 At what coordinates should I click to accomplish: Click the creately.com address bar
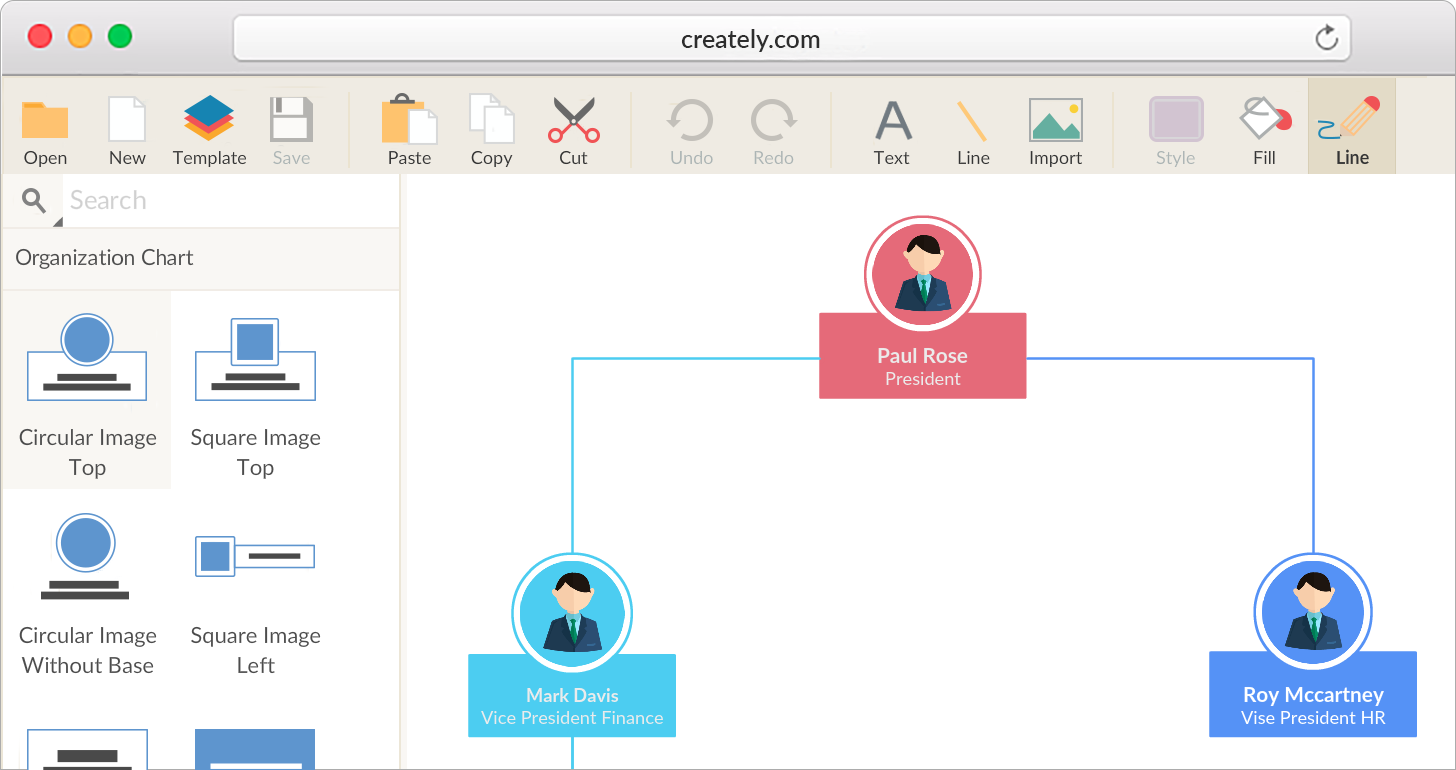coord(750,40)
